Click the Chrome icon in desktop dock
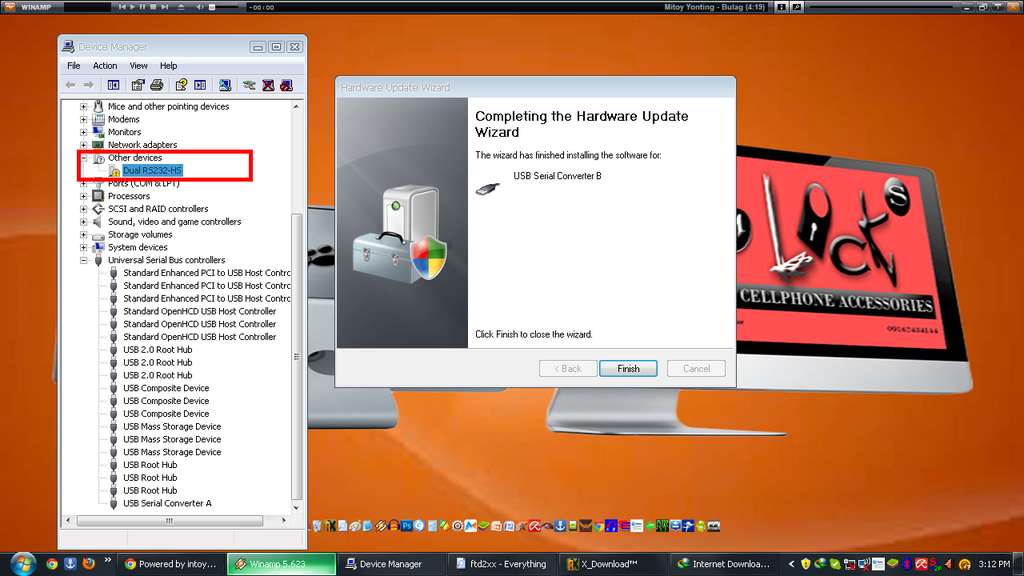 coord(598,526)
